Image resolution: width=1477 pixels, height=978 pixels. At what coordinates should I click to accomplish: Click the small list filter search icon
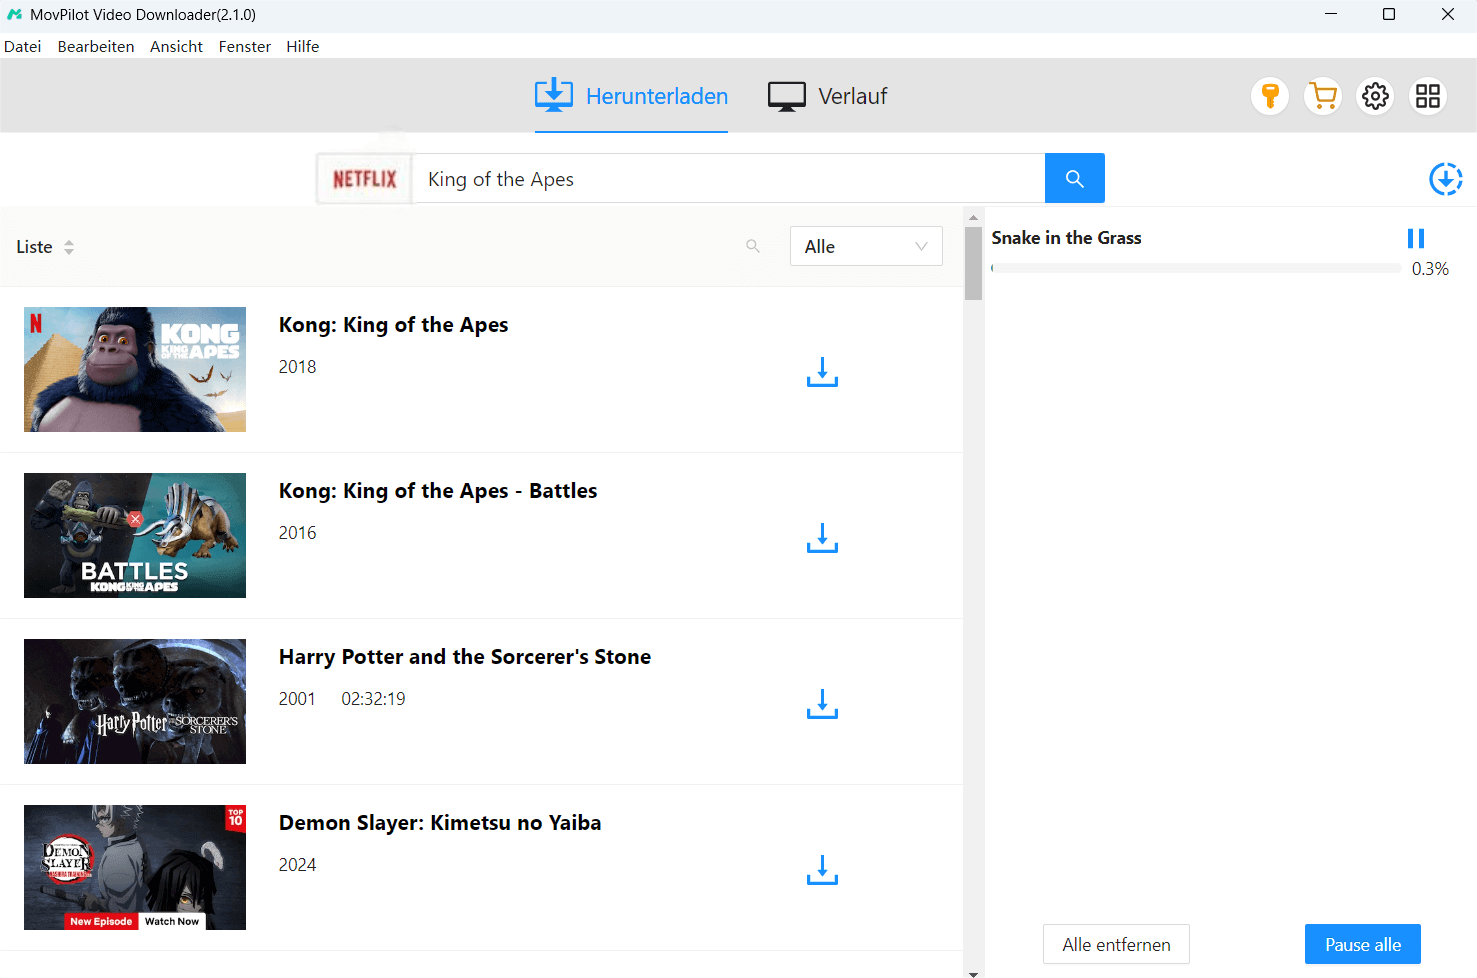pos(753,246)
